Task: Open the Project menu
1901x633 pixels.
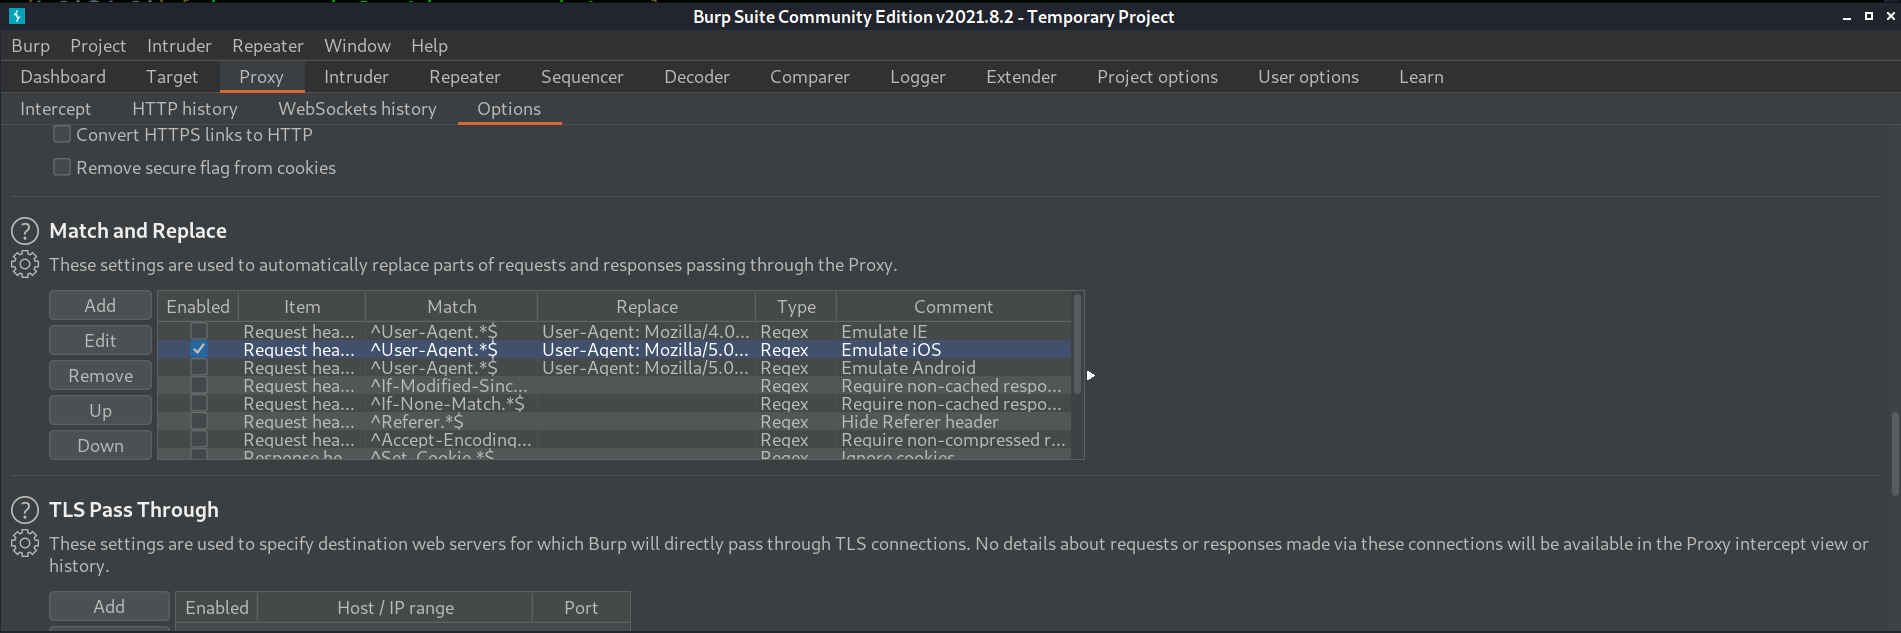Action: tap(98, 46)
